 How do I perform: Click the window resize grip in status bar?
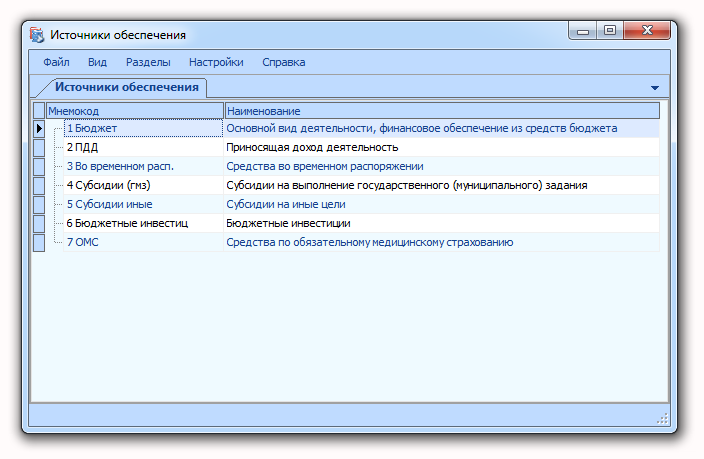pyautogui.click(x=662, y=419)
